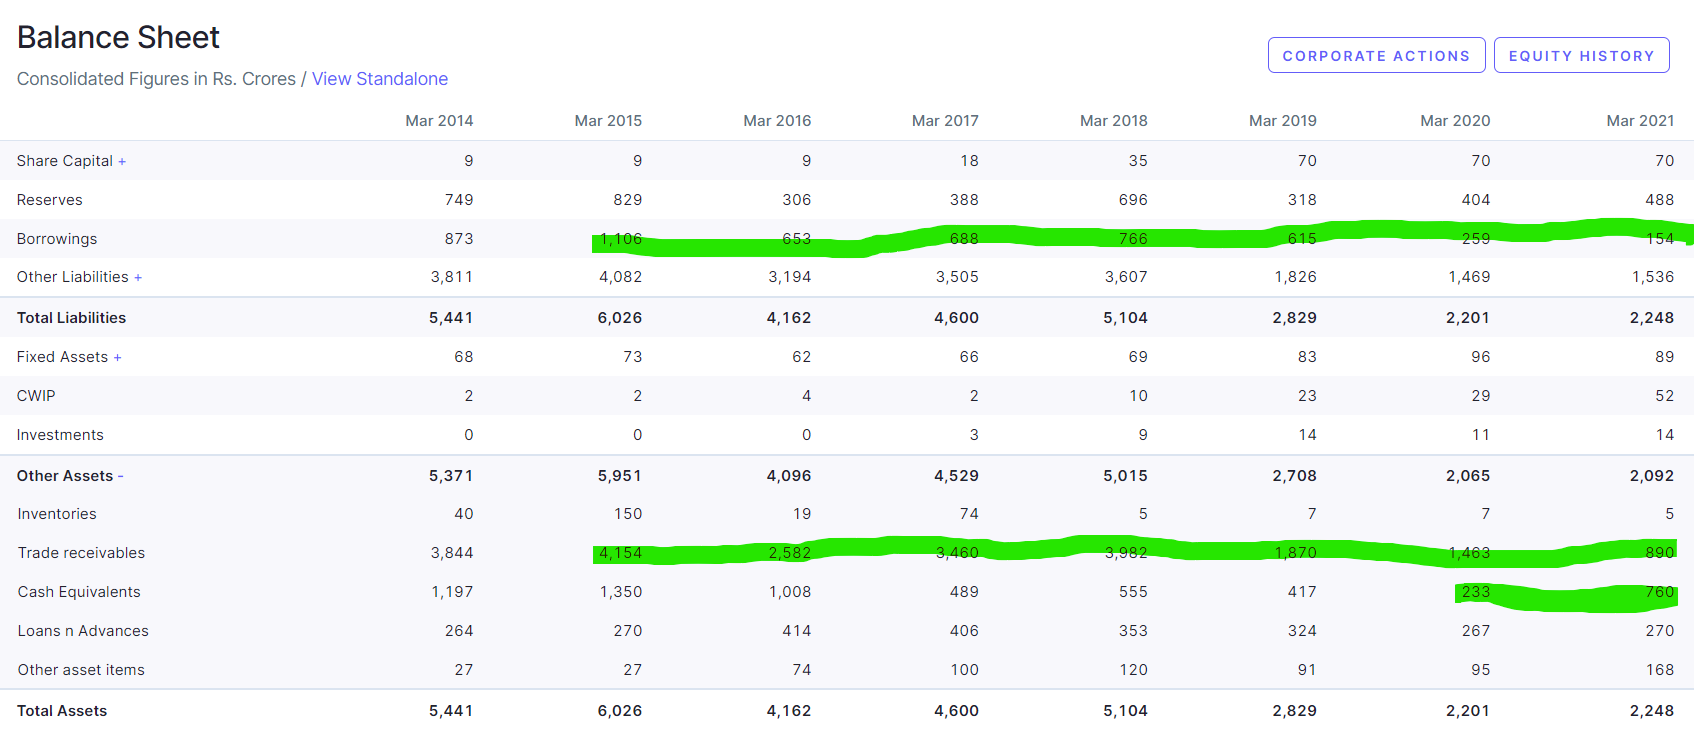Click the CORPORATE ACTIONS button
The height and width of the screenshot is (739, 1697).
click(1376, 56)
